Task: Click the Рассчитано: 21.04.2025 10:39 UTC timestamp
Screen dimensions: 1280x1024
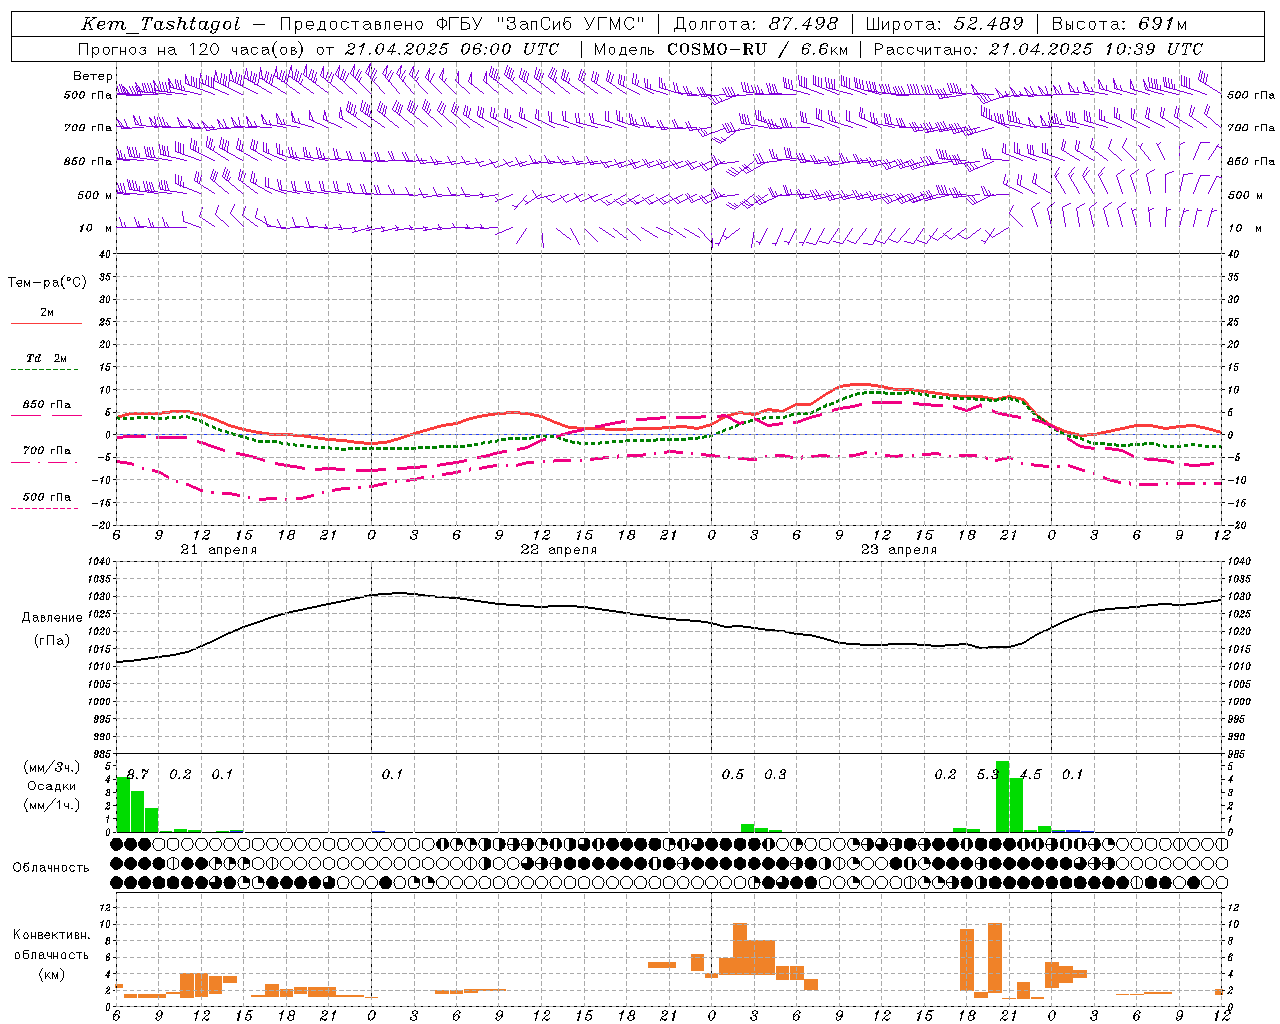Action: coord(1038,49)
